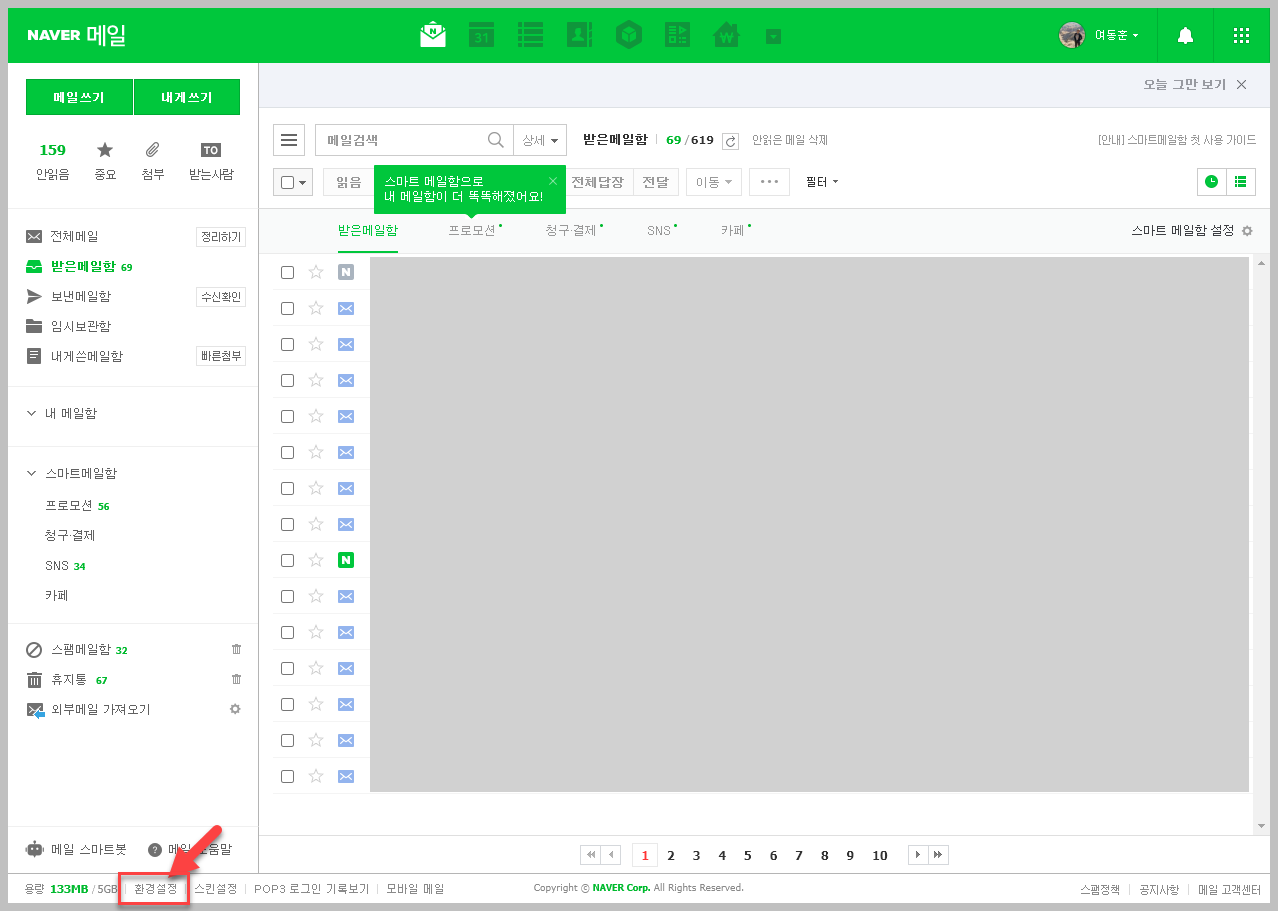Switch to the 카페 tab

tap(733, 230)
